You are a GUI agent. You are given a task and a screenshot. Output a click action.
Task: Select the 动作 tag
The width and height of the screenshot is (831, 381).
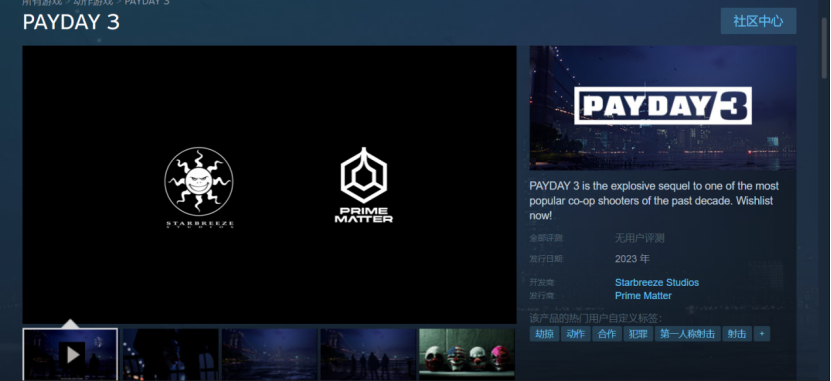(576, 334)
